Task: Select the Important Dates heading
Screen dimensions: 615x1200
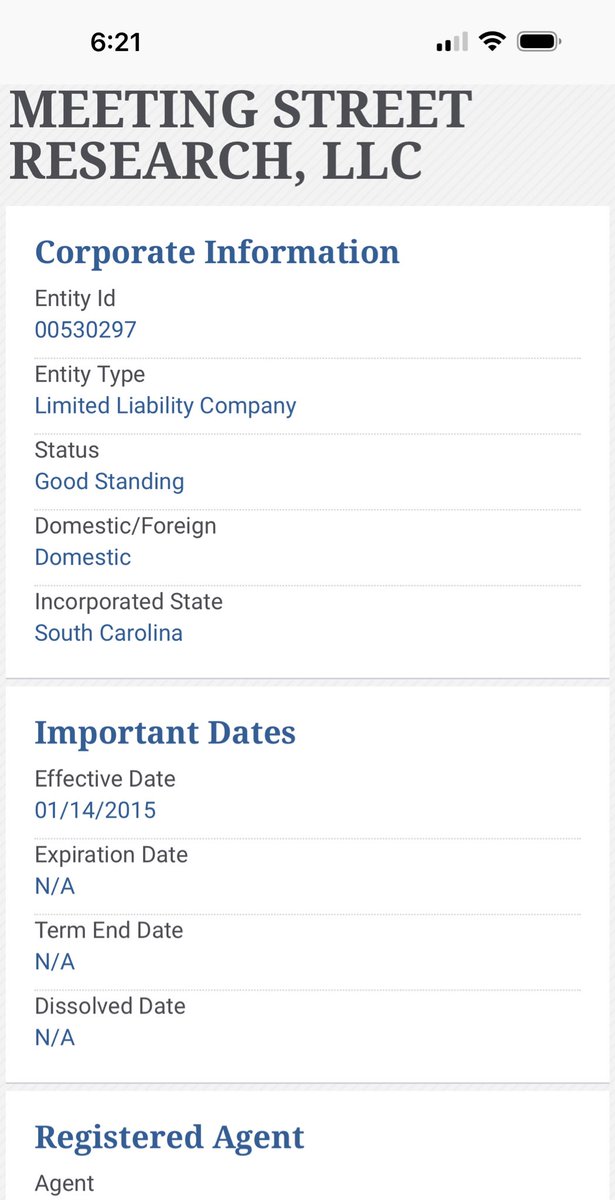Action: 165,732
